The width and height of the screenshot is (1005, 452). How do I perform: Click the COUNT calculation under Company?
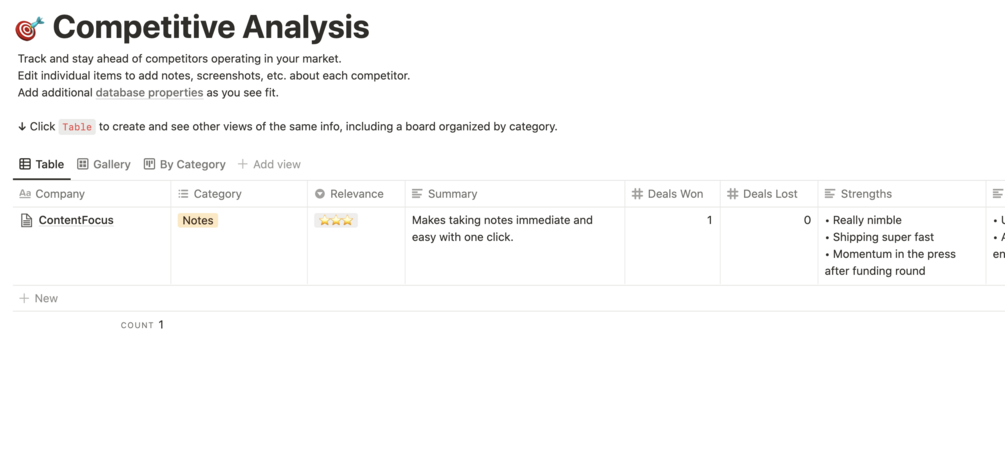point(142,325)
